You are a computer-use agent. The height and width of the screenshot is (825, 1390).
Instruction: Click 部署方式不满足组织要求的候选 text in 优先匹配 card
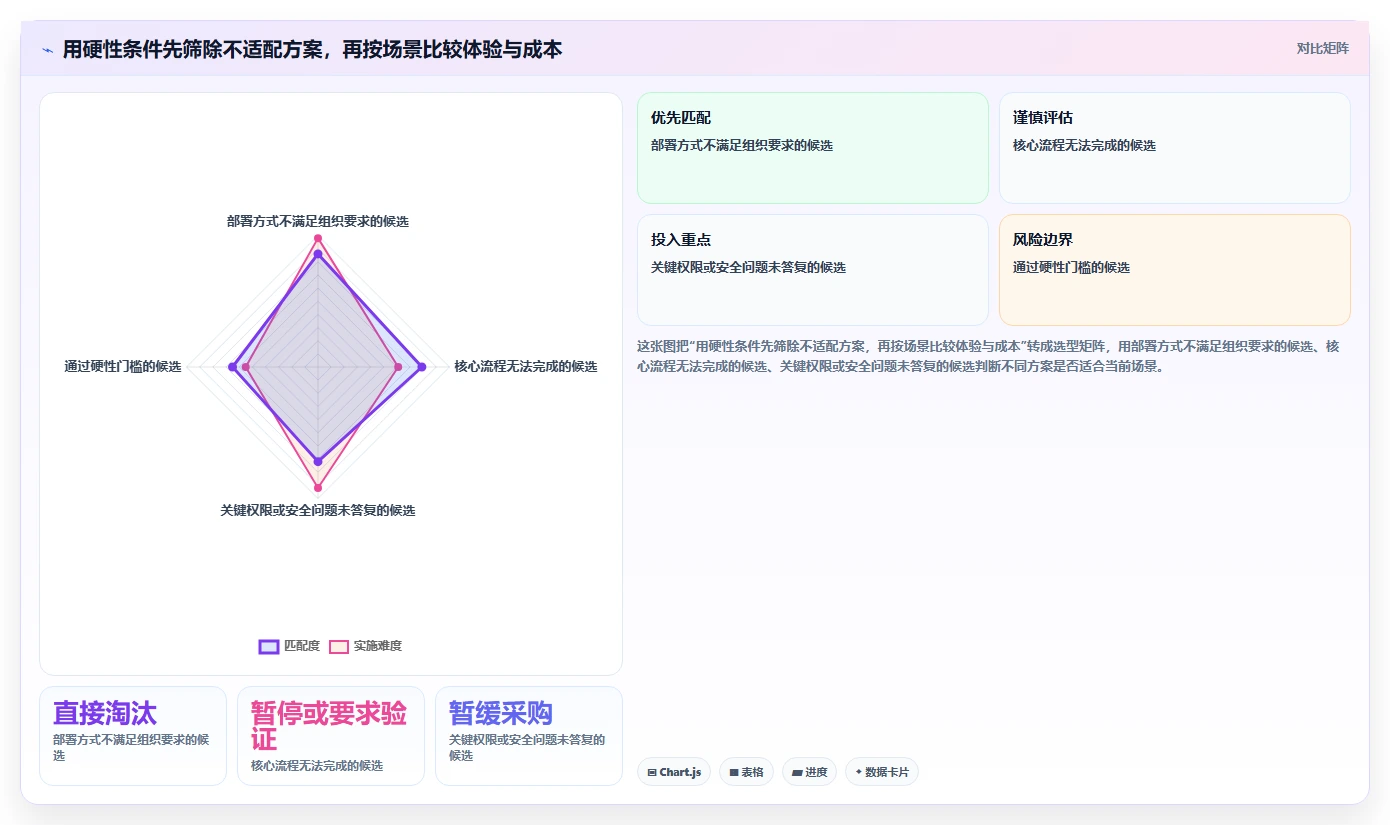tap(742, 145)
